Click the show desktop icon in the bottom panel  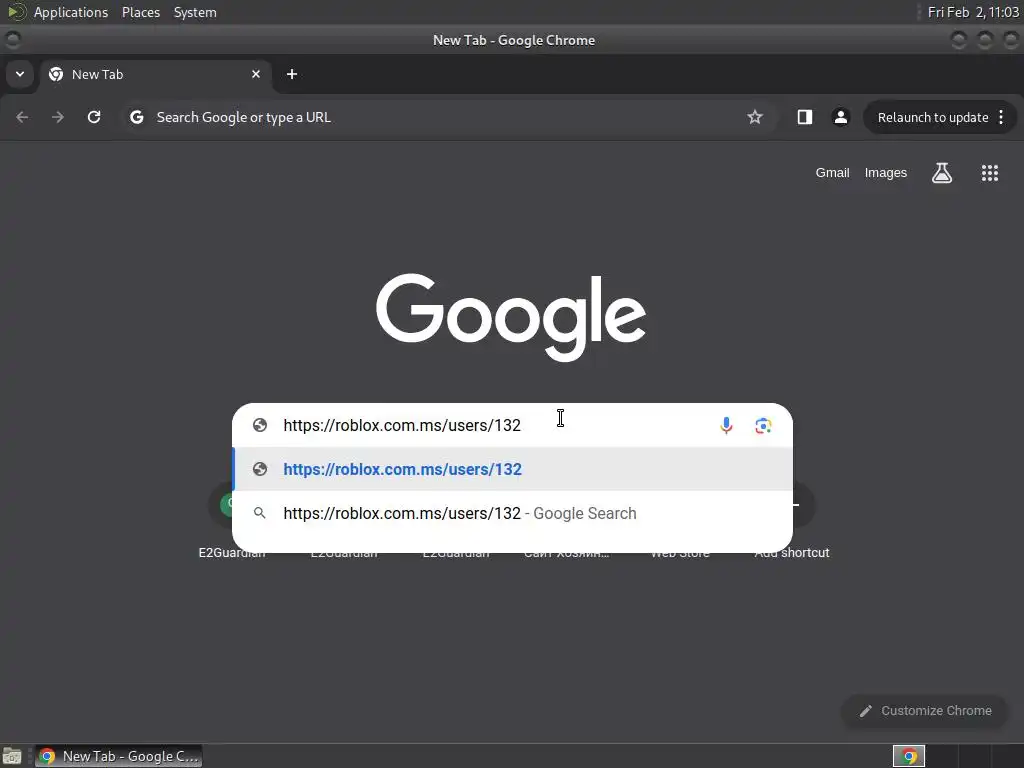point(12,756)
